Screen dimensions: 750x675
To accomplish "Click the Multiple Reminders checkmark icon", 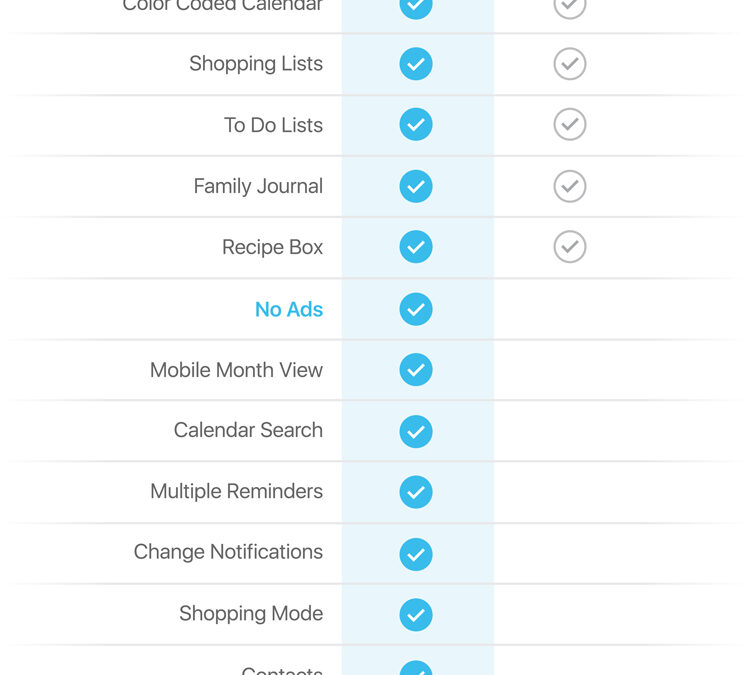I will 416,492.
